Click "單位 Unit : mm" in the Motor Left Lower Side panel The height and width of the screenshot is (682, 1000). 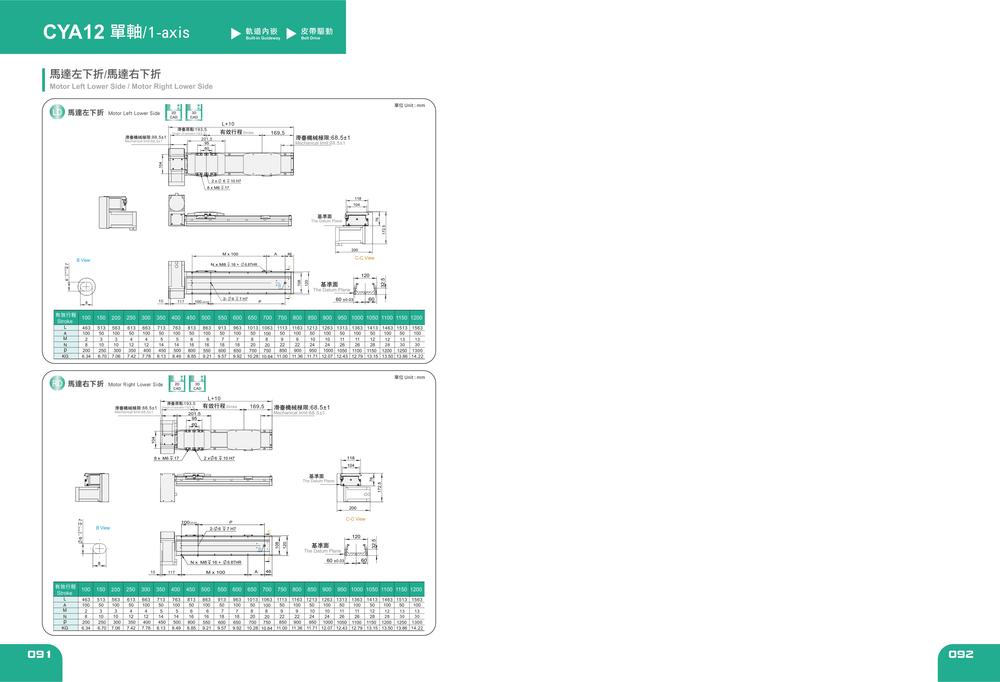[409, 105]
